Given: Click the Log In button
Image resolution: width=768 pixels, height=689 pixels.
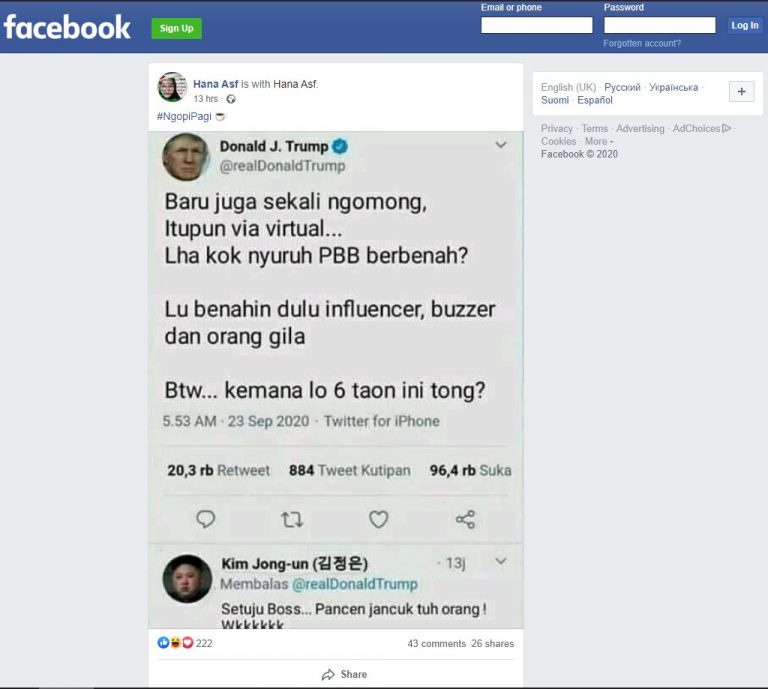Looking at the screenshot, I should tap(744, 25).
